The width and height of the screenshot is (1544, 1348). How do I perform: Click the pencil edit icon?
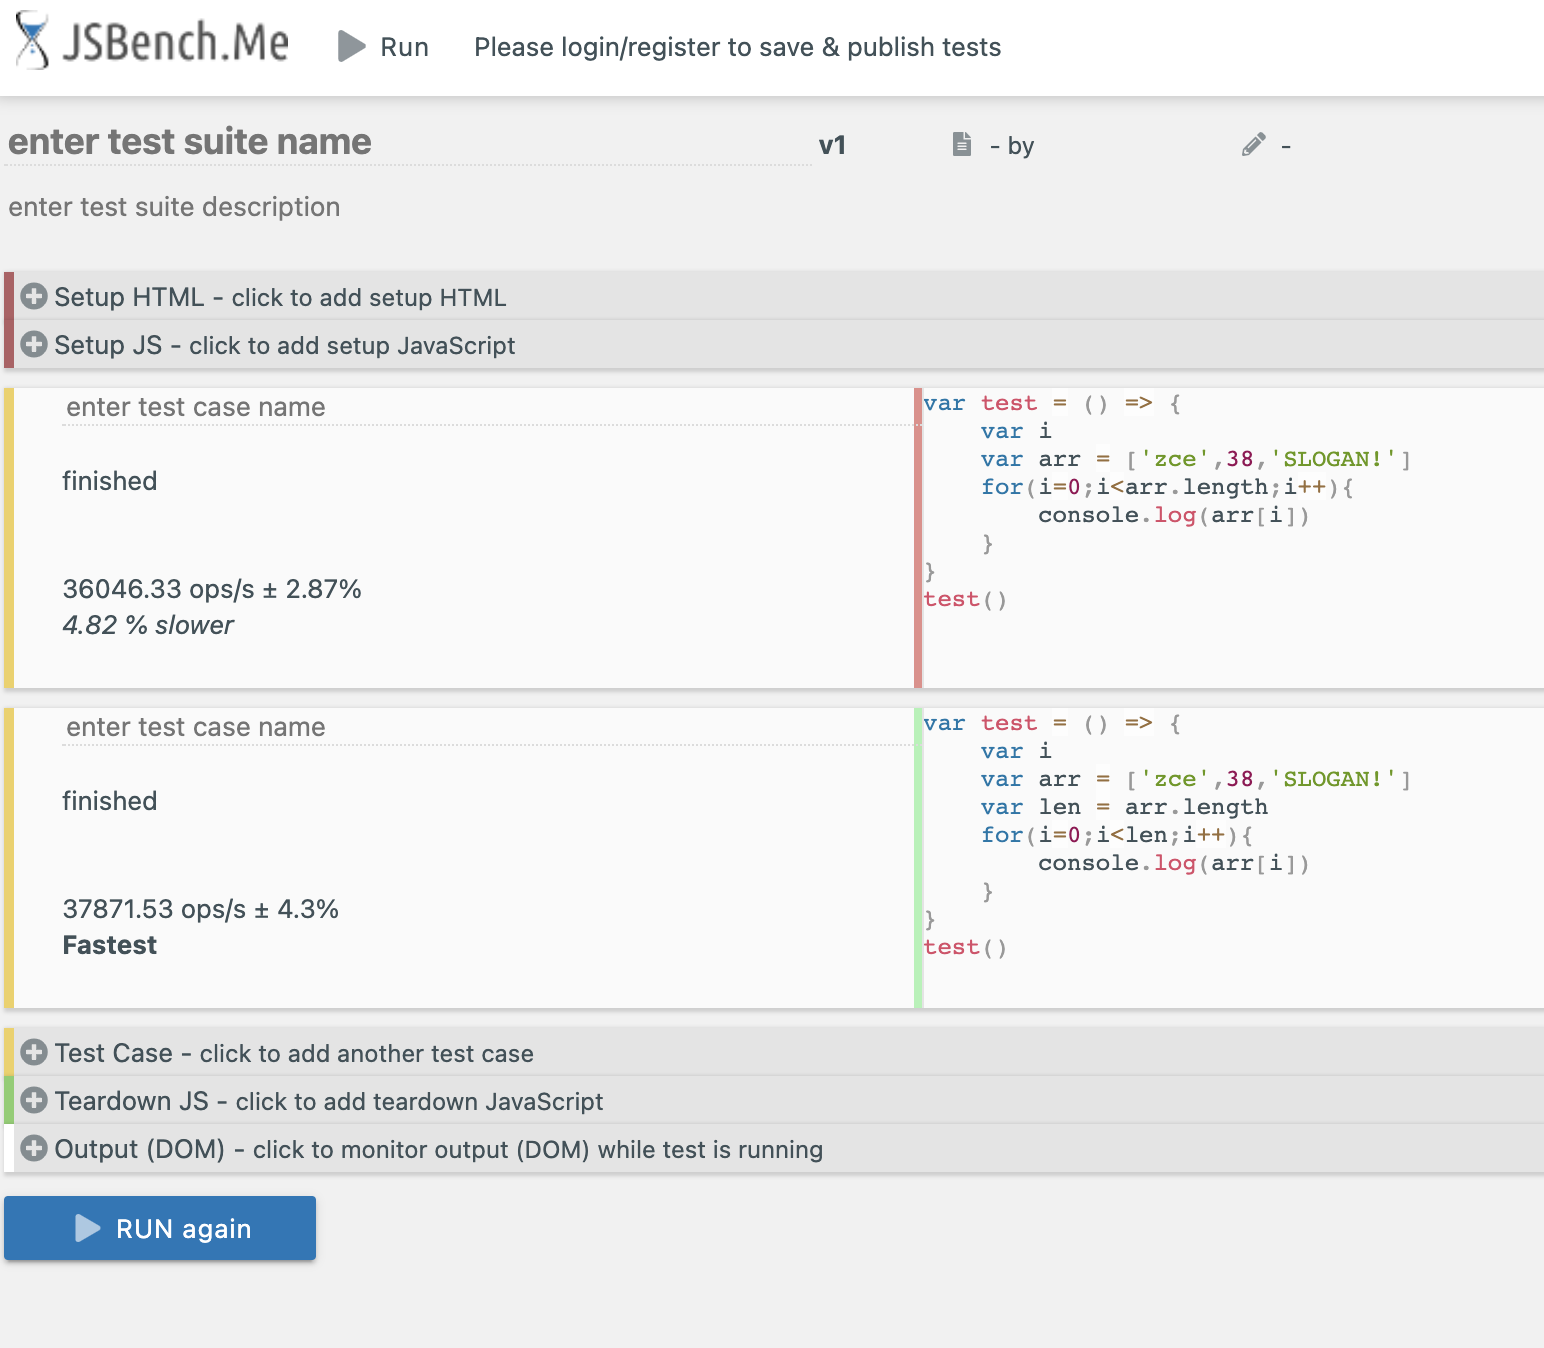pos(1253,146)
